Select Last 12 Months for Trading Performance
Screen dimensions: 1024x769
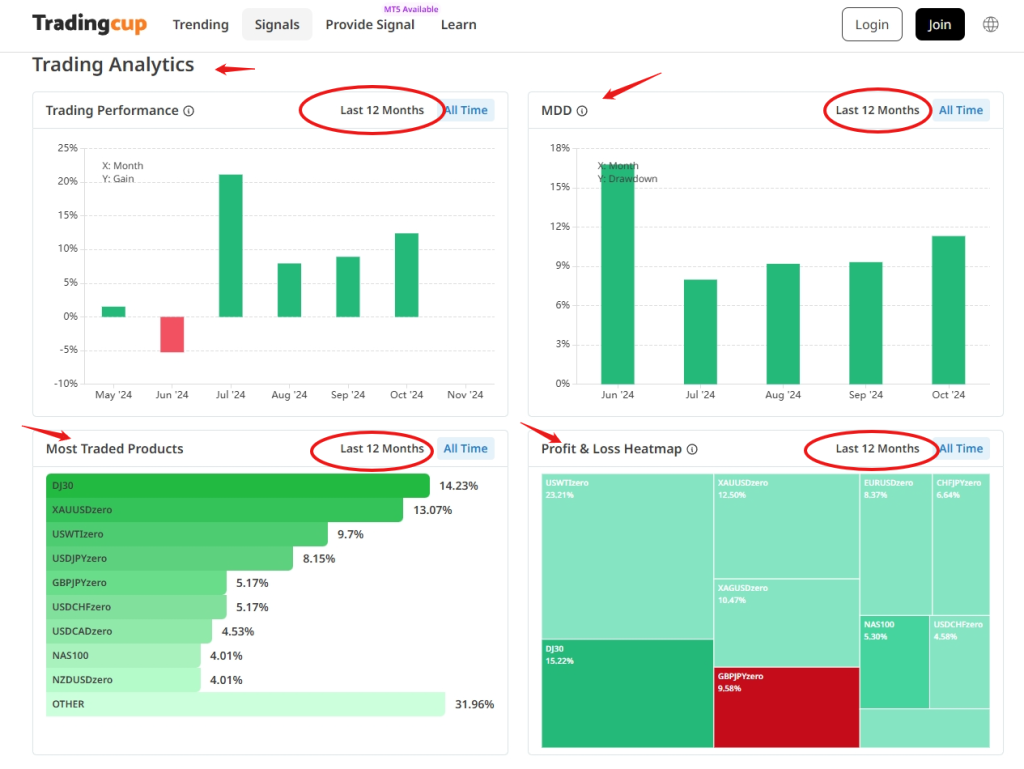382,110
